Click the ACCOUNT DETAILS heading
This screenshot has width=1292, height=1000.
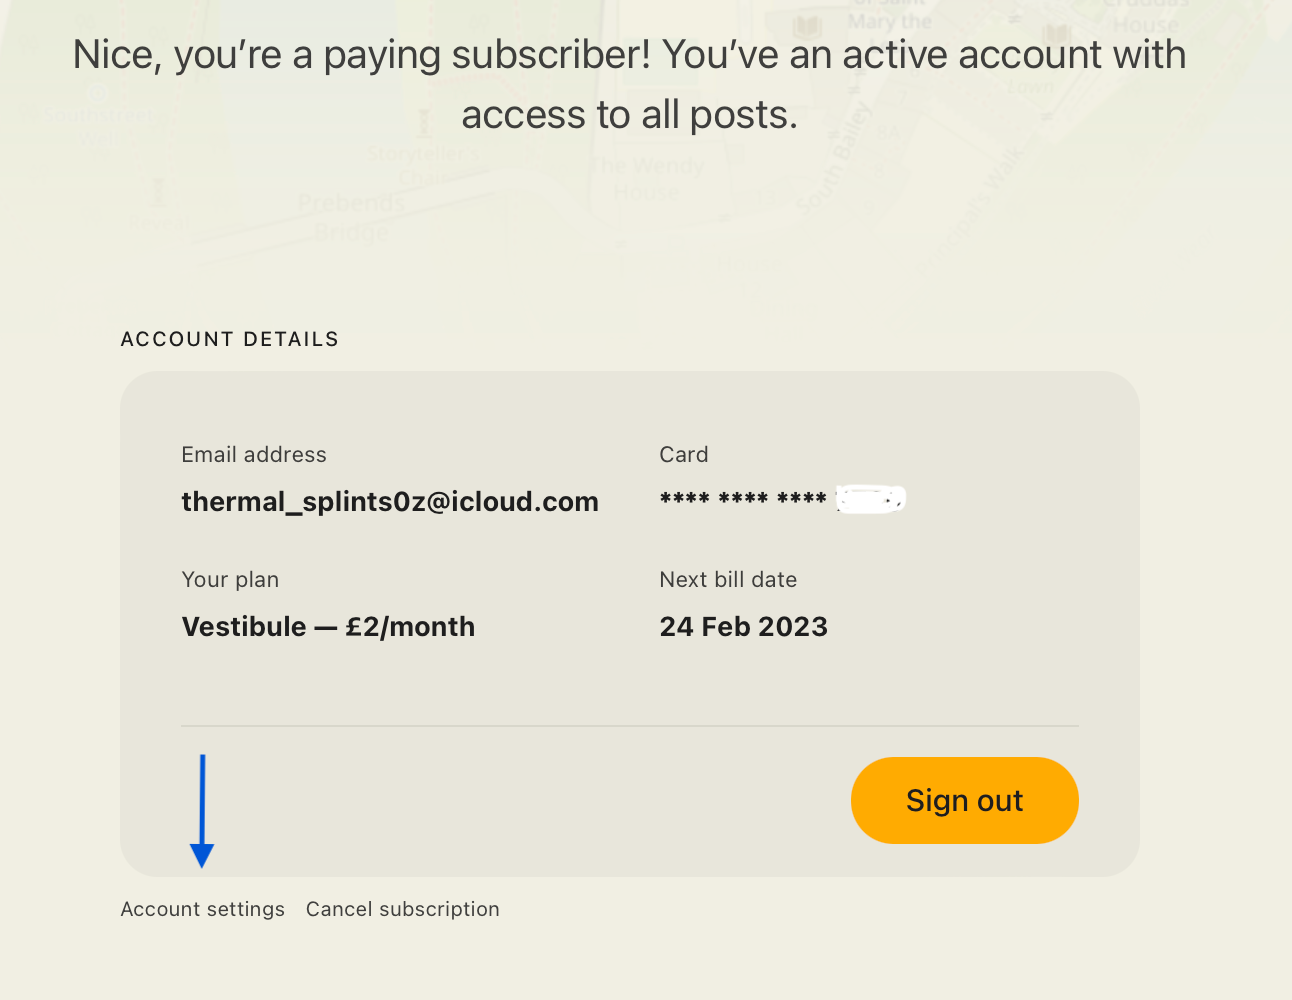(230, 339)
